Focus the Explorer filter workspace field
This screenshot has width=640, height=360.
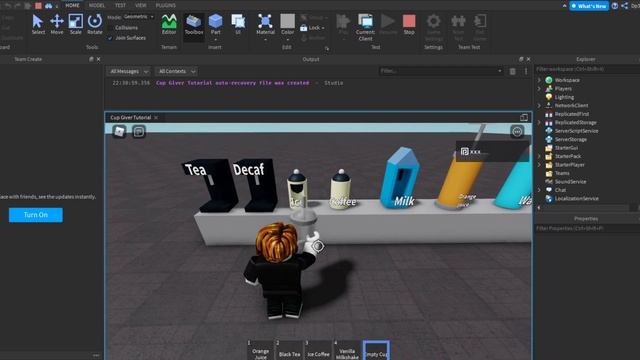click(x=587, y=69)
